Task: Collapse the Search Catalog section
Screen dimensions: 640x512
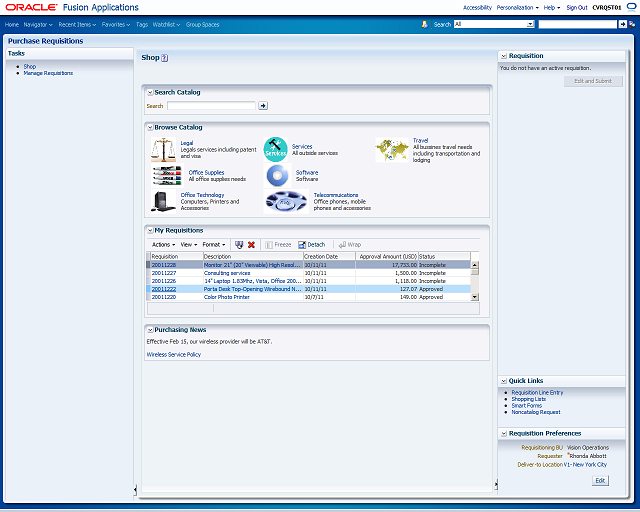Action: [x=150, y=93]
